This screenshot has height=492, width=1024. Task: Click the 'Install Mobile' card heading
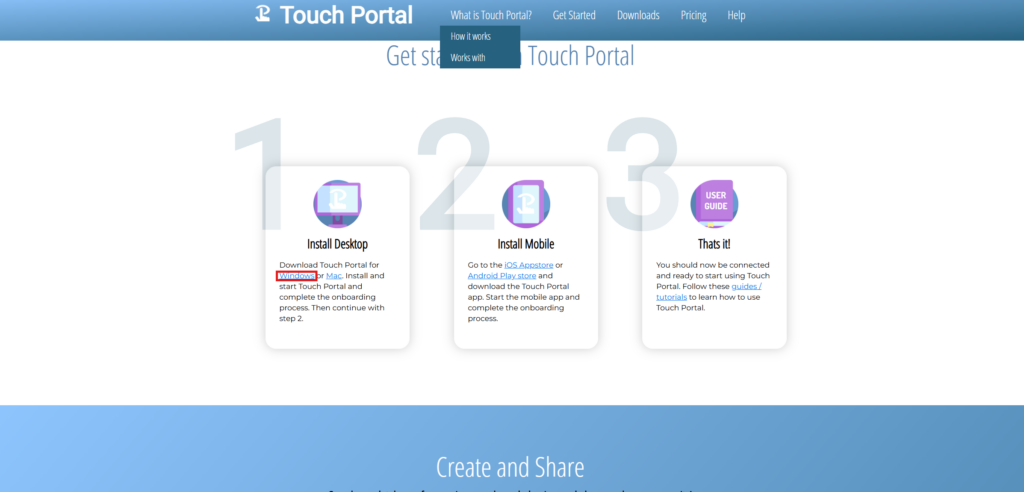click(x=526, y=244)
